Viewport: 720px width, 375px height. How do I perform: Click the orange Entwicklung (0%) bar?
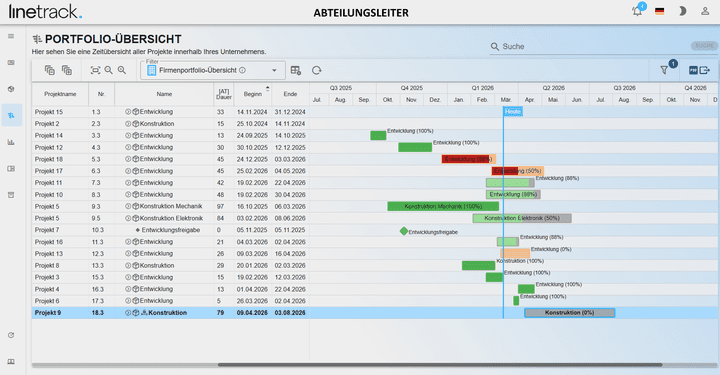tap(515, 254)
